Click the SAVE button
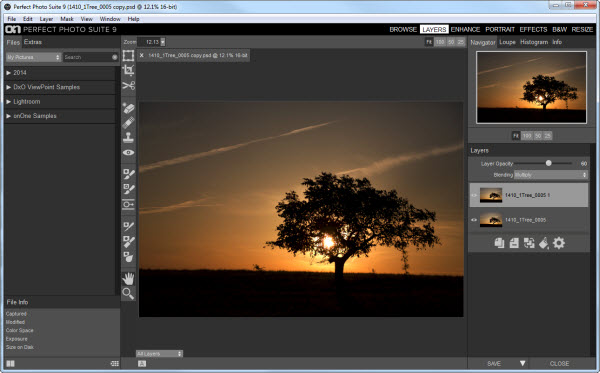600x373 pixels. coord(494,363)
